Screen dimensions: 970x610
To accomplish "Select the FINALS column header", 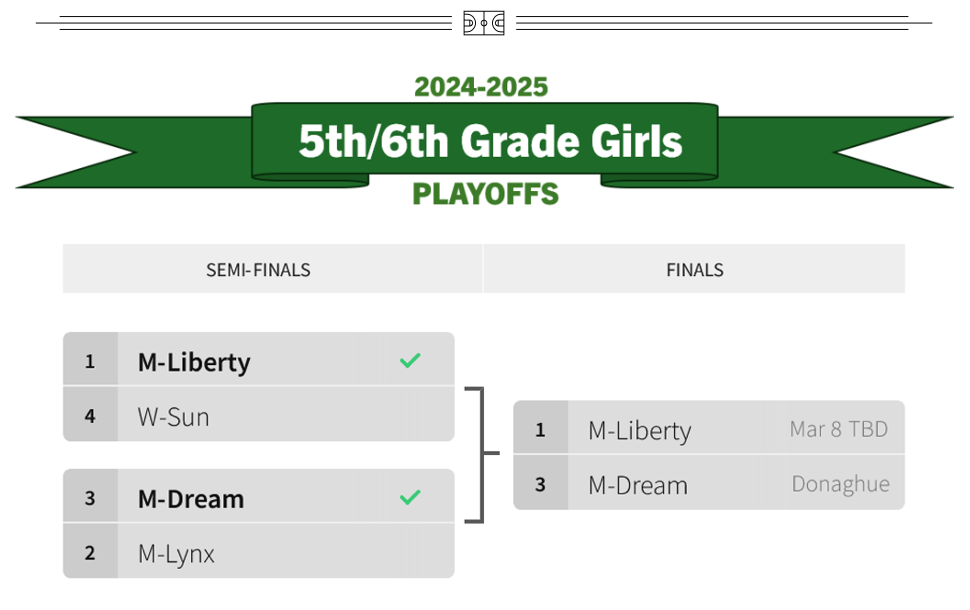I will 694,270.
